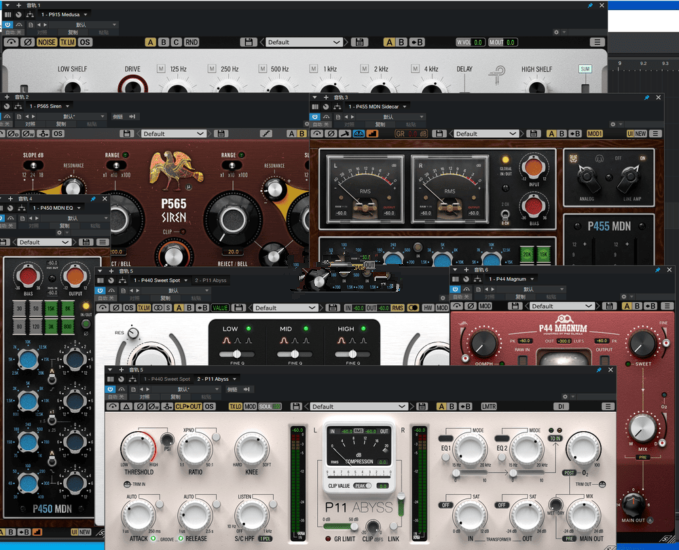679x550 pixels.
Task: Click OS button in Siren toolbar
Action: tap(58, 134)
